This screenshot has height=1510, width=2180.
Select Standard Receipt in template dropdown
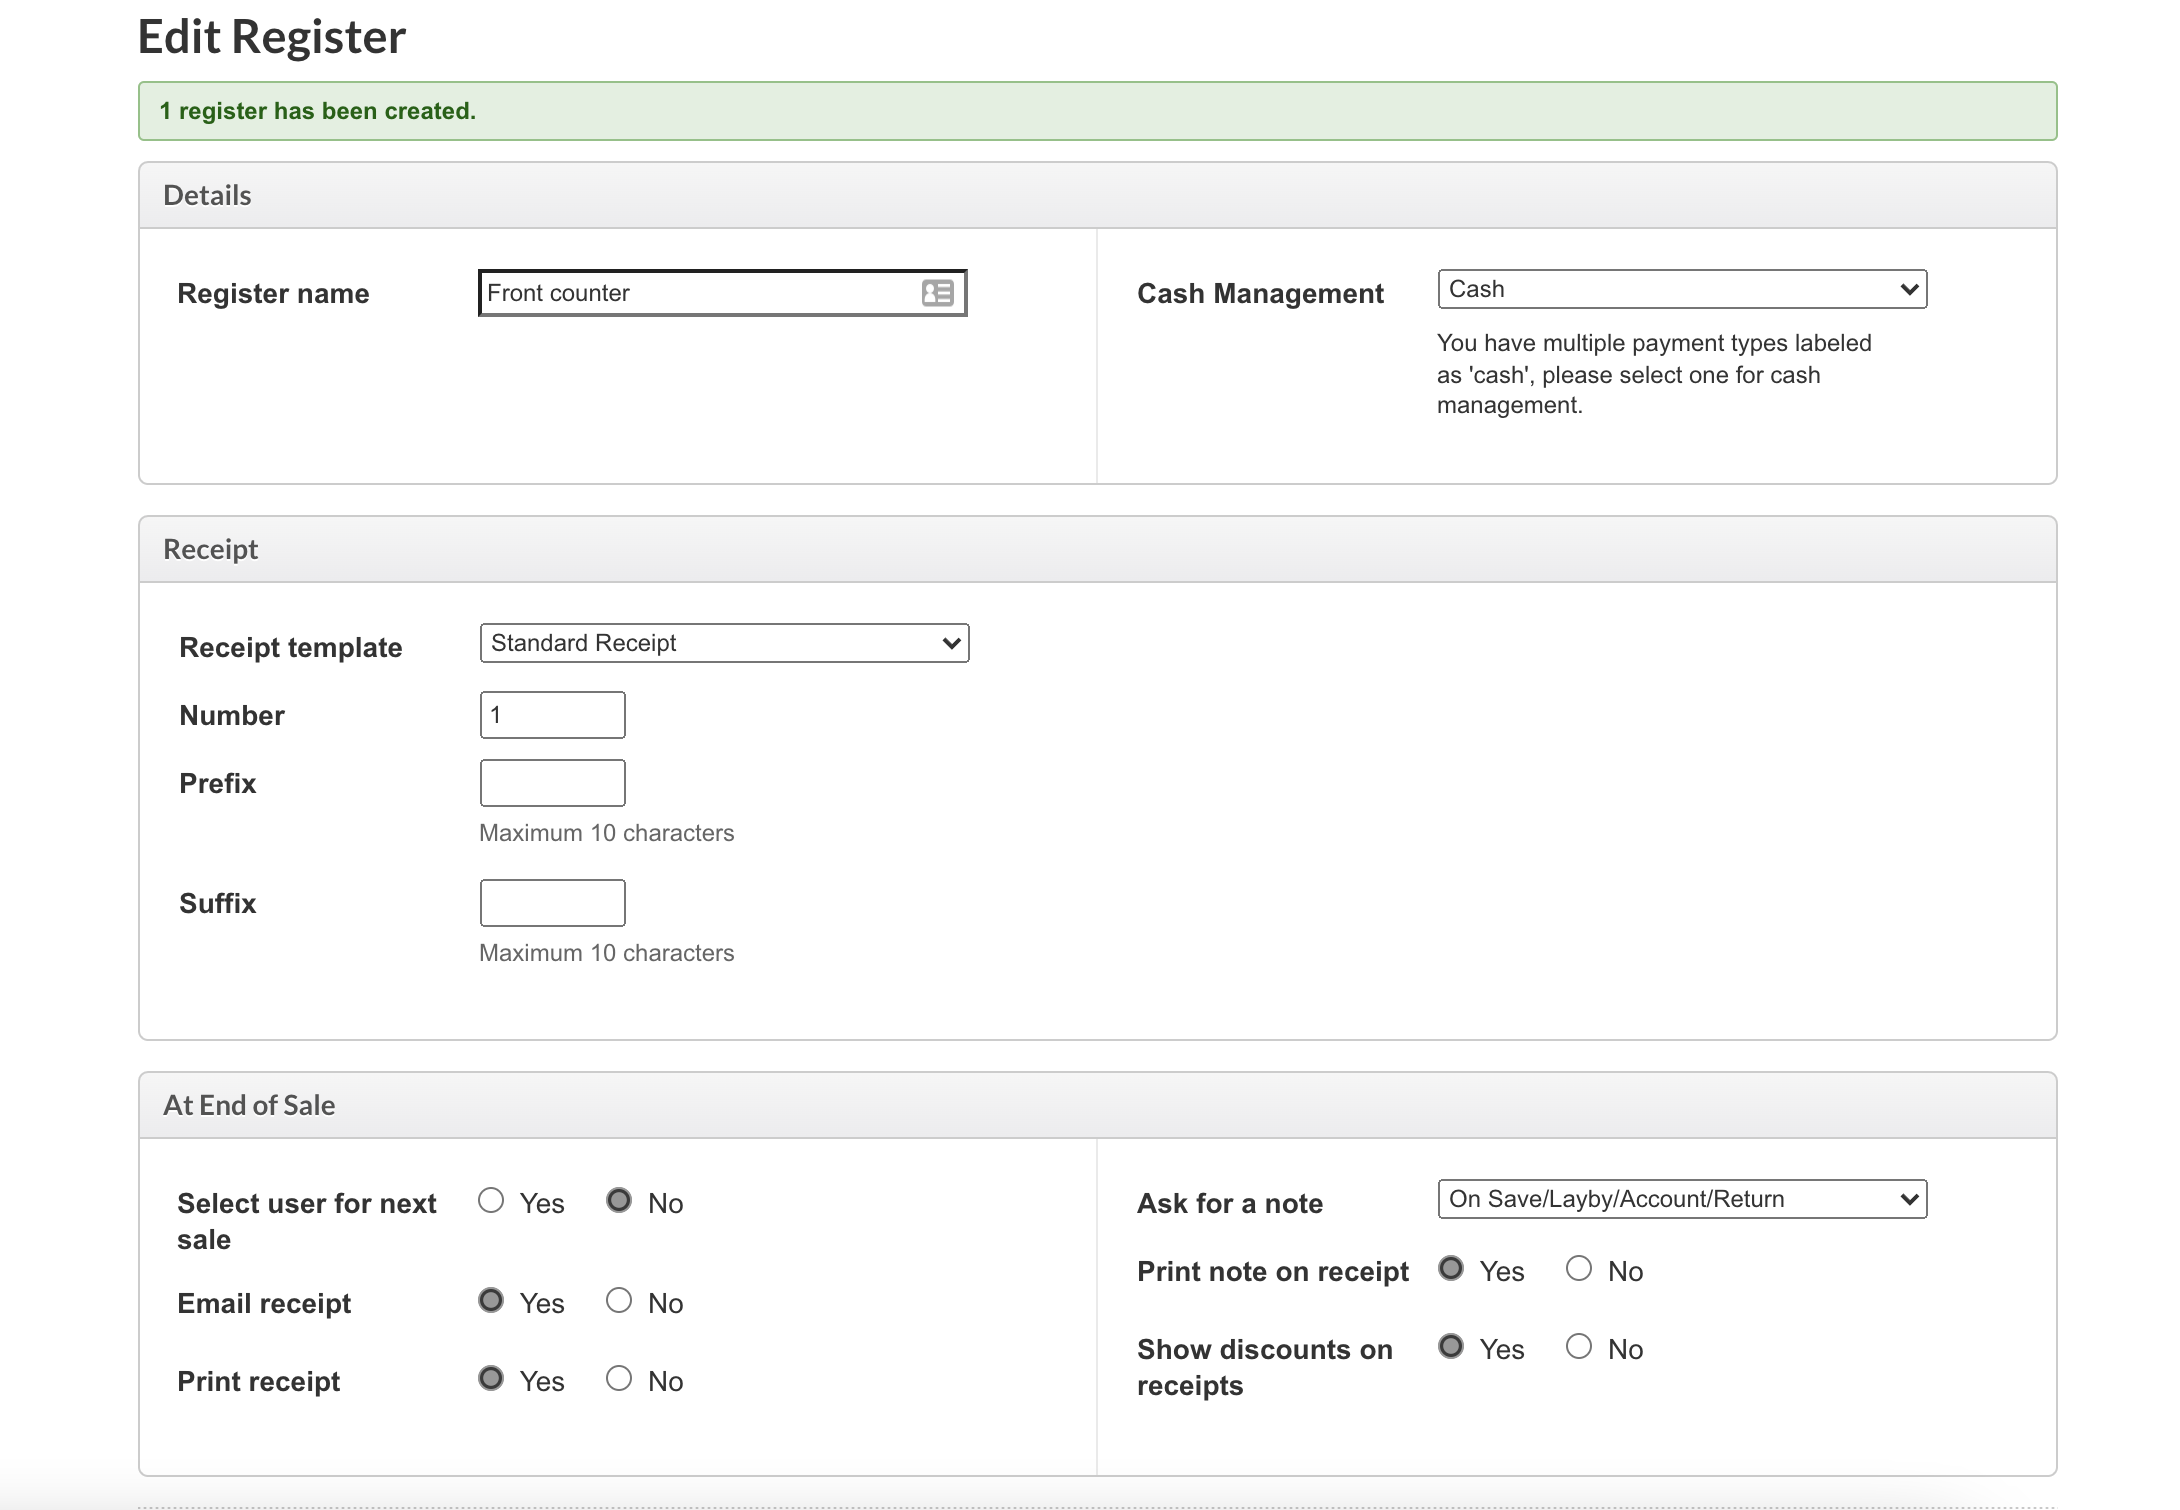click(x=723, y=643)
